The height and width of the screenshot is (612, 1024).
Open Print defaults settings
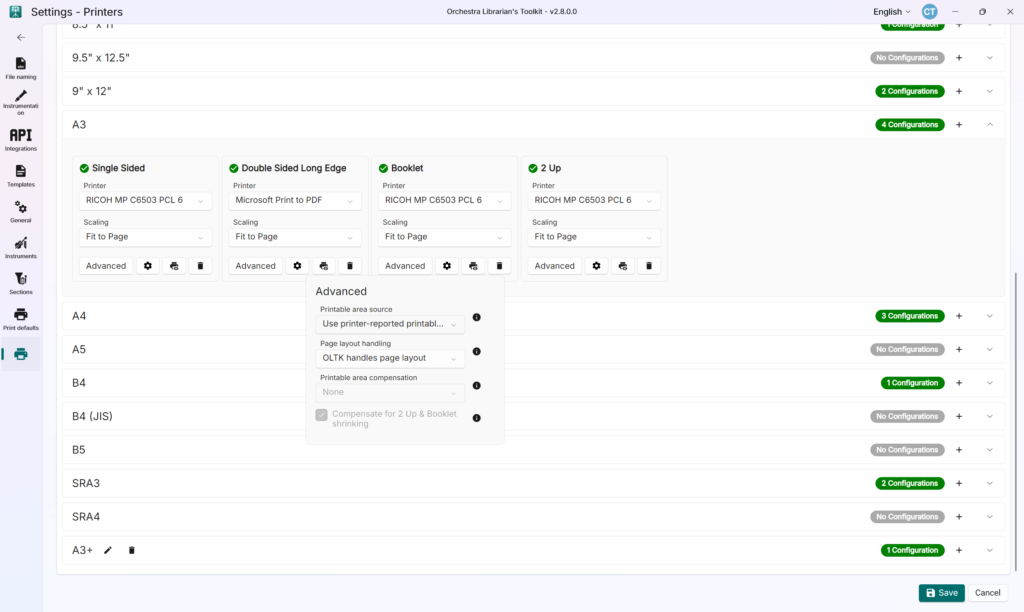[21, 319]
